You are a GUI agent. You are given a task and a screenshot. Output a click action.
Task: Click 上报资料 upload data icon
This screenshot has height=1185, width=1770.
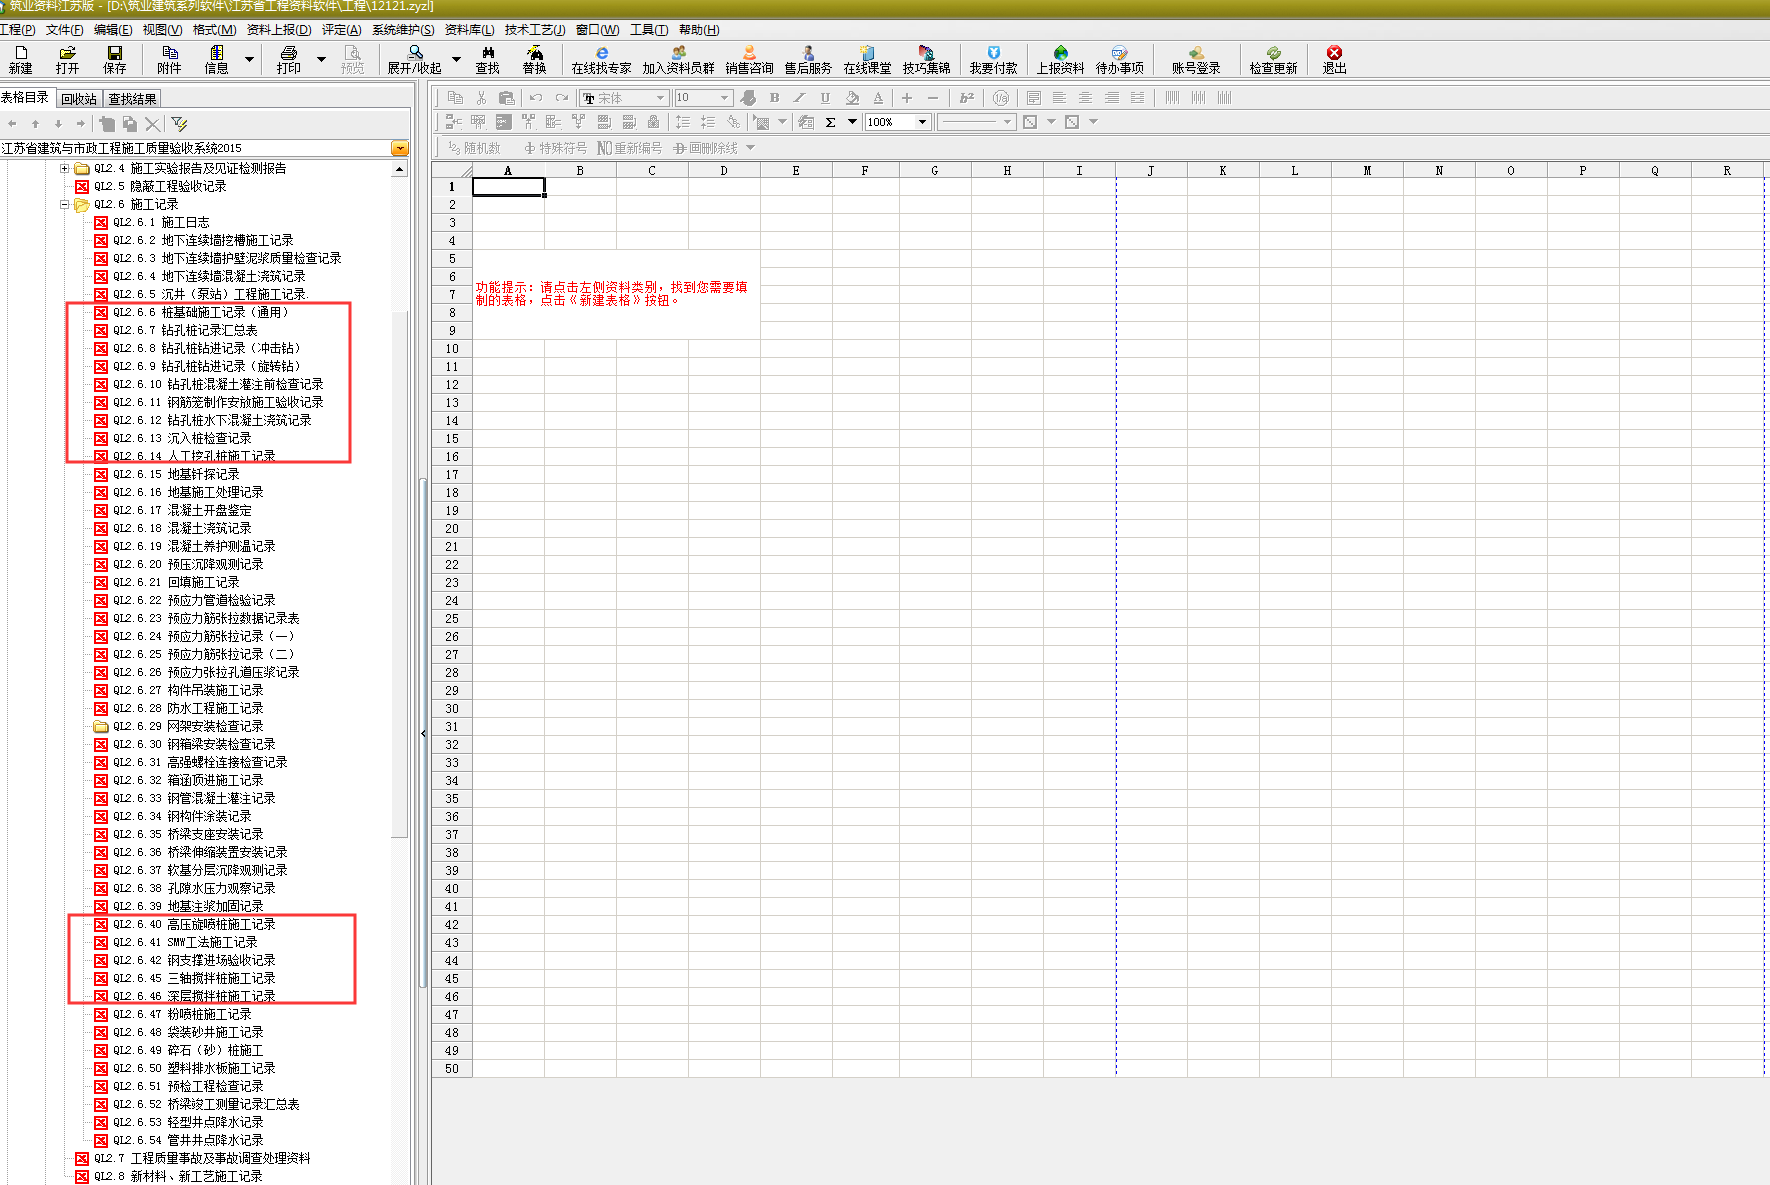click(x=1060, y=60)
